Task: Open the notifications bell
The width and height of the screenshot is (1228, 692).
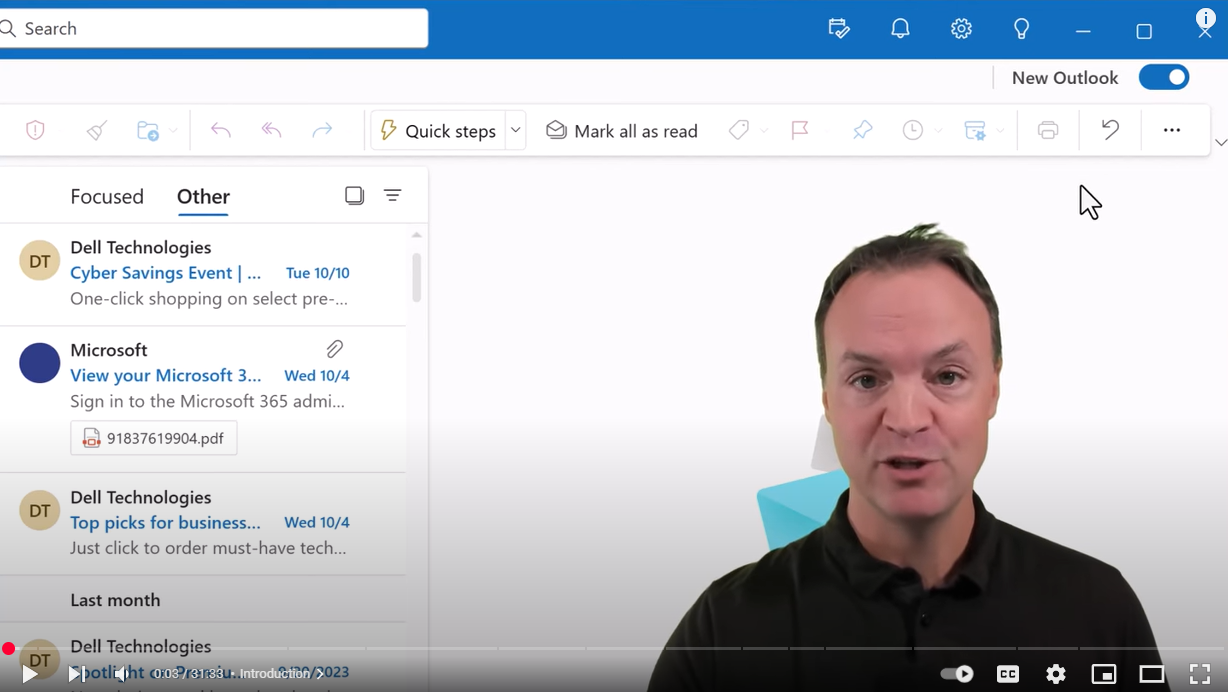Action: point(901,29)
